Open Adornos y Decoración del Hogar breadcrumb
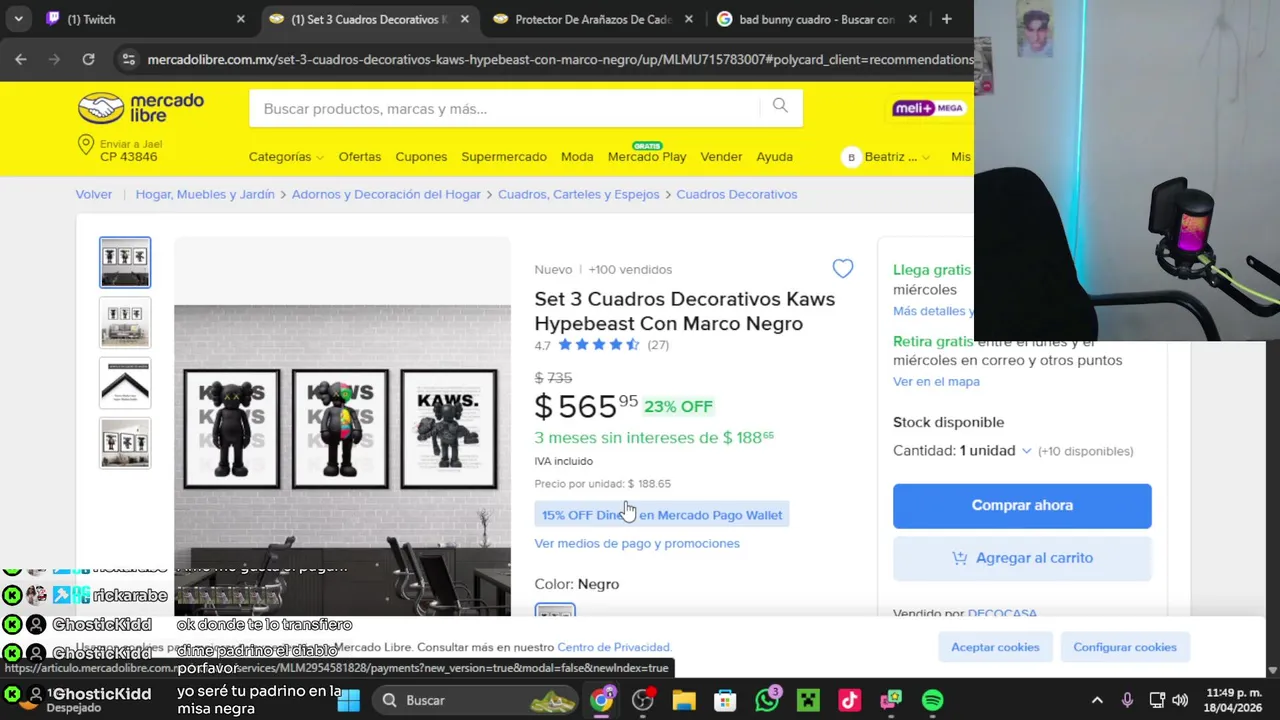 pyautogui.click(x=386, y=194)
